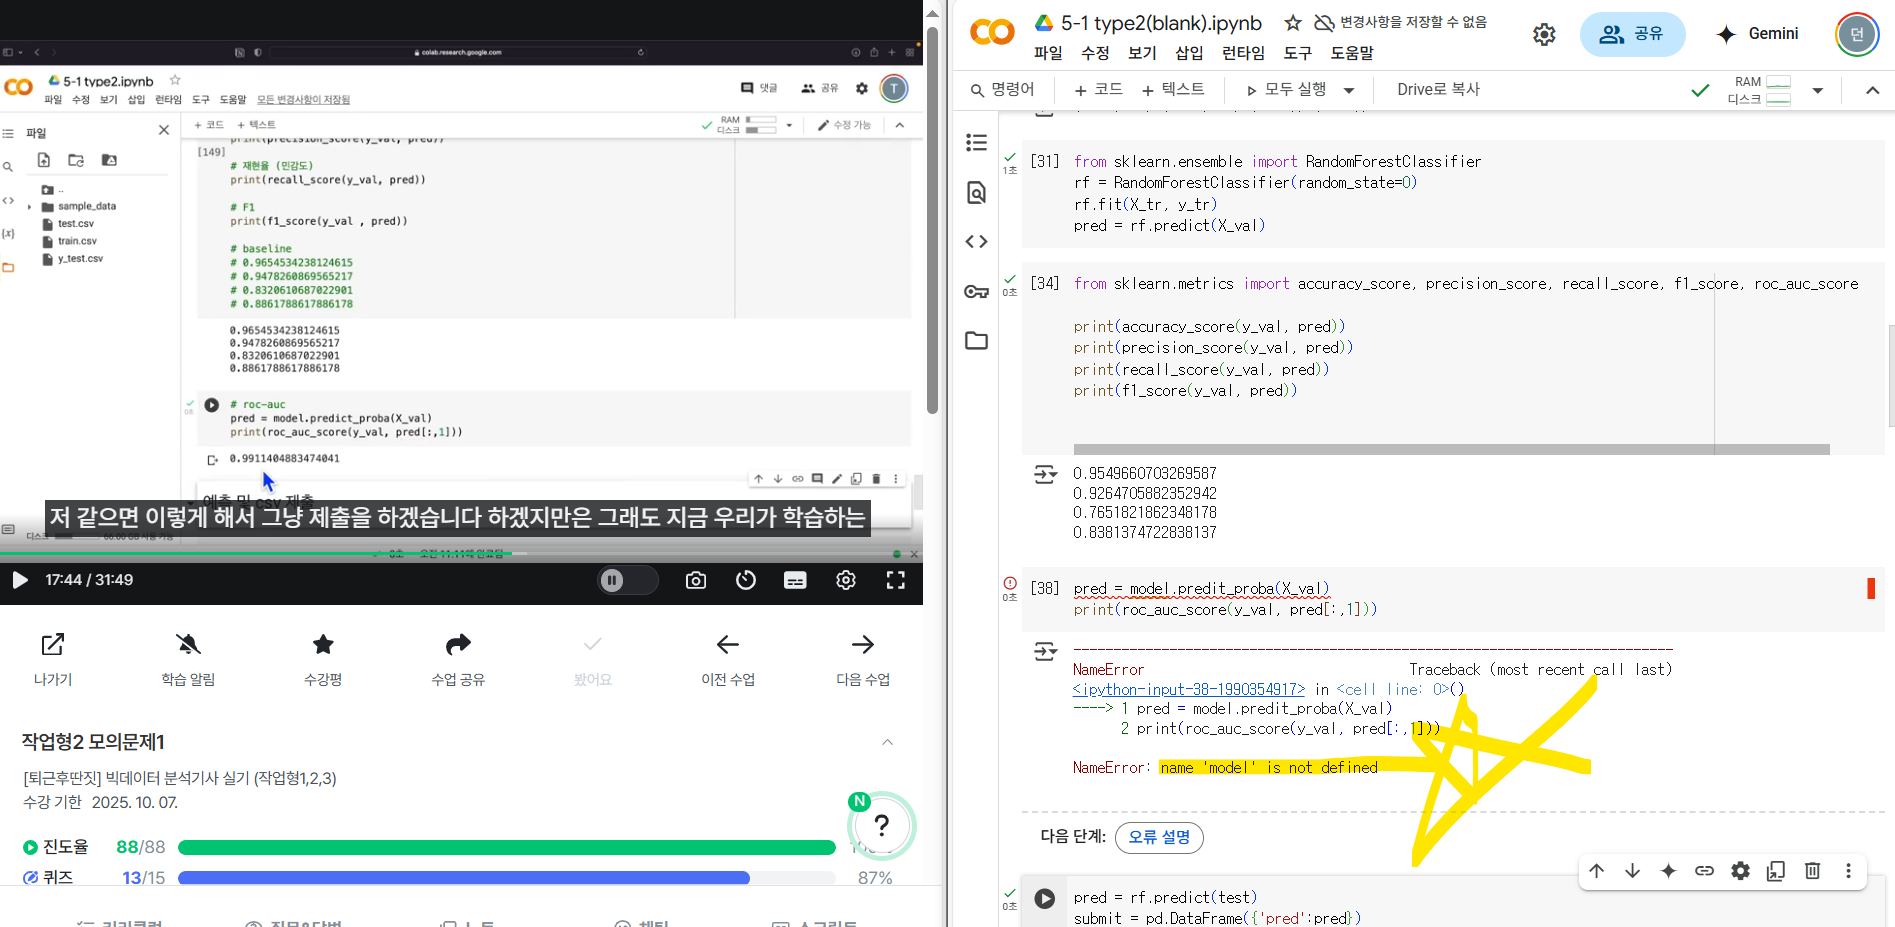Toggle output view for NameError cell
This screenshot has width=1895, height=927.
coord(1045,652)
